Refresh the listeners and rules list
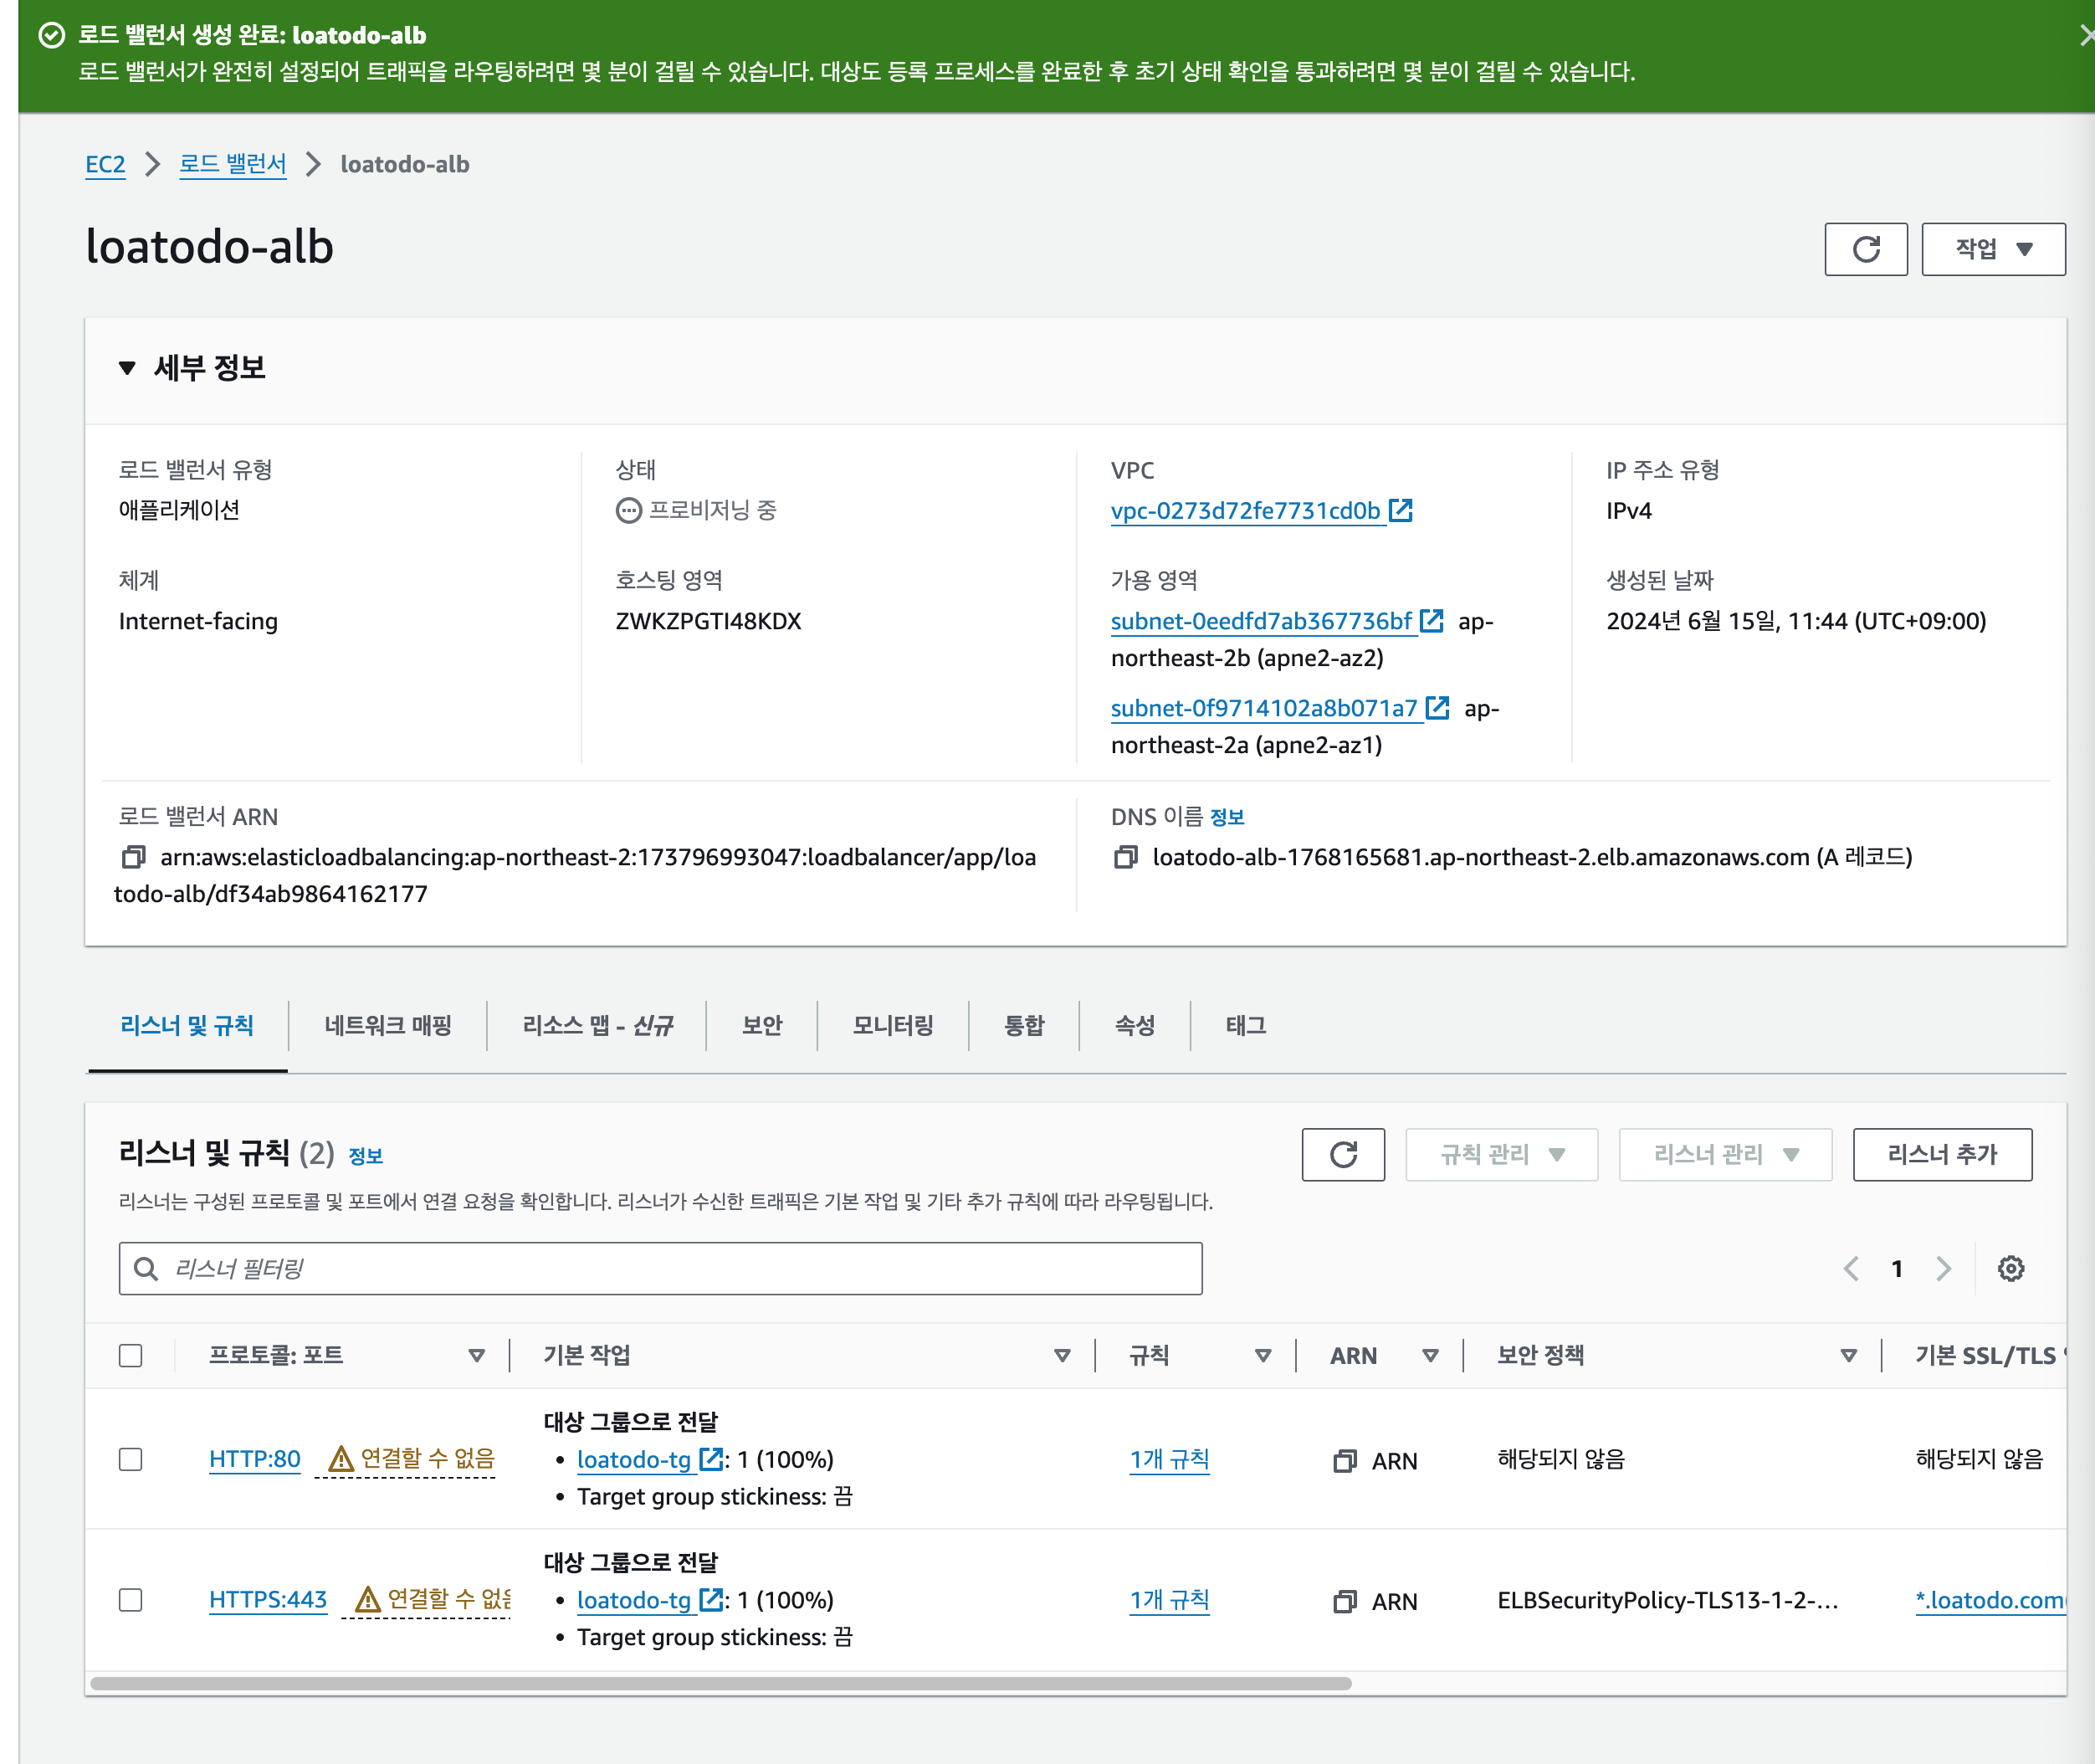Image resolution: width=2095 pixels, height=1764 pixels. tap(1342, 1155)
